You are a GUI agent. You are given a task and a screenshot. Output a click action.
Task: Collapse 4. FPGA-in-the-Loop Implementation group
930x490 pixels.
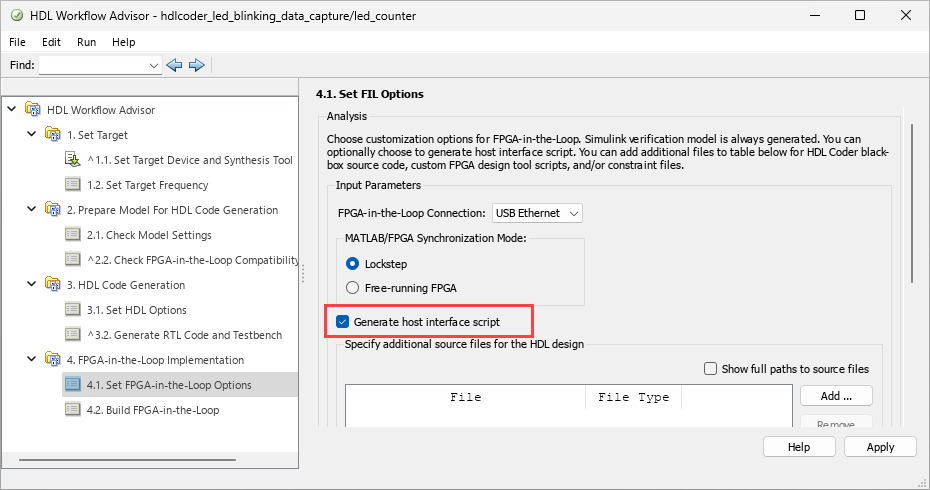point(31,359)
